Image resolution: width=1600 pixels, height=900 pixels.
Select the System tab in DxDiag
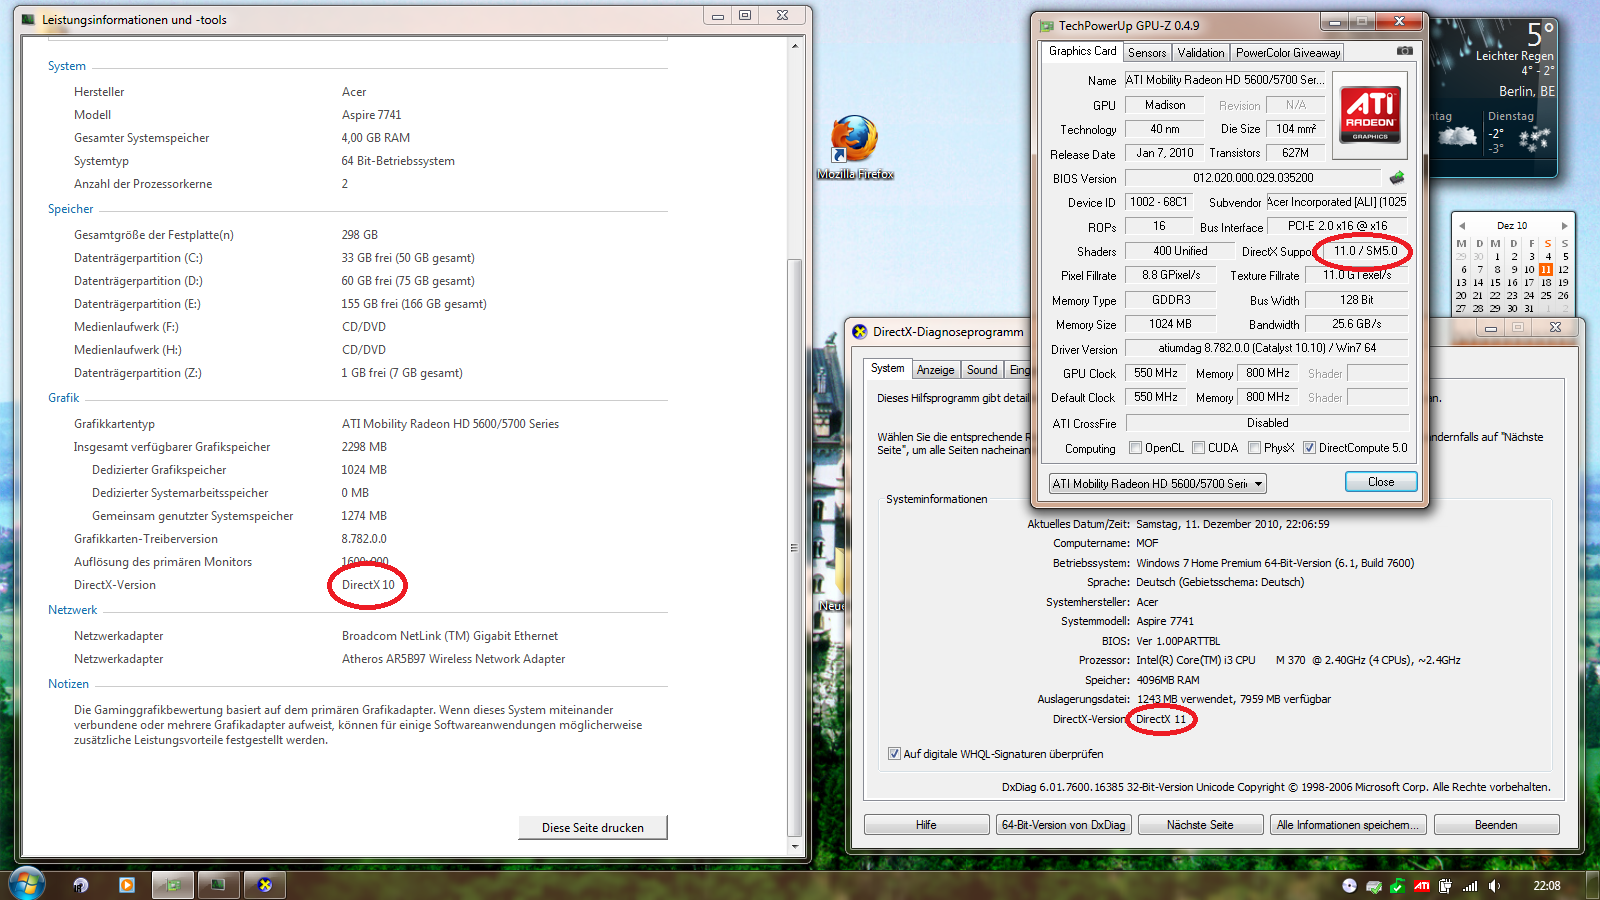887,368
